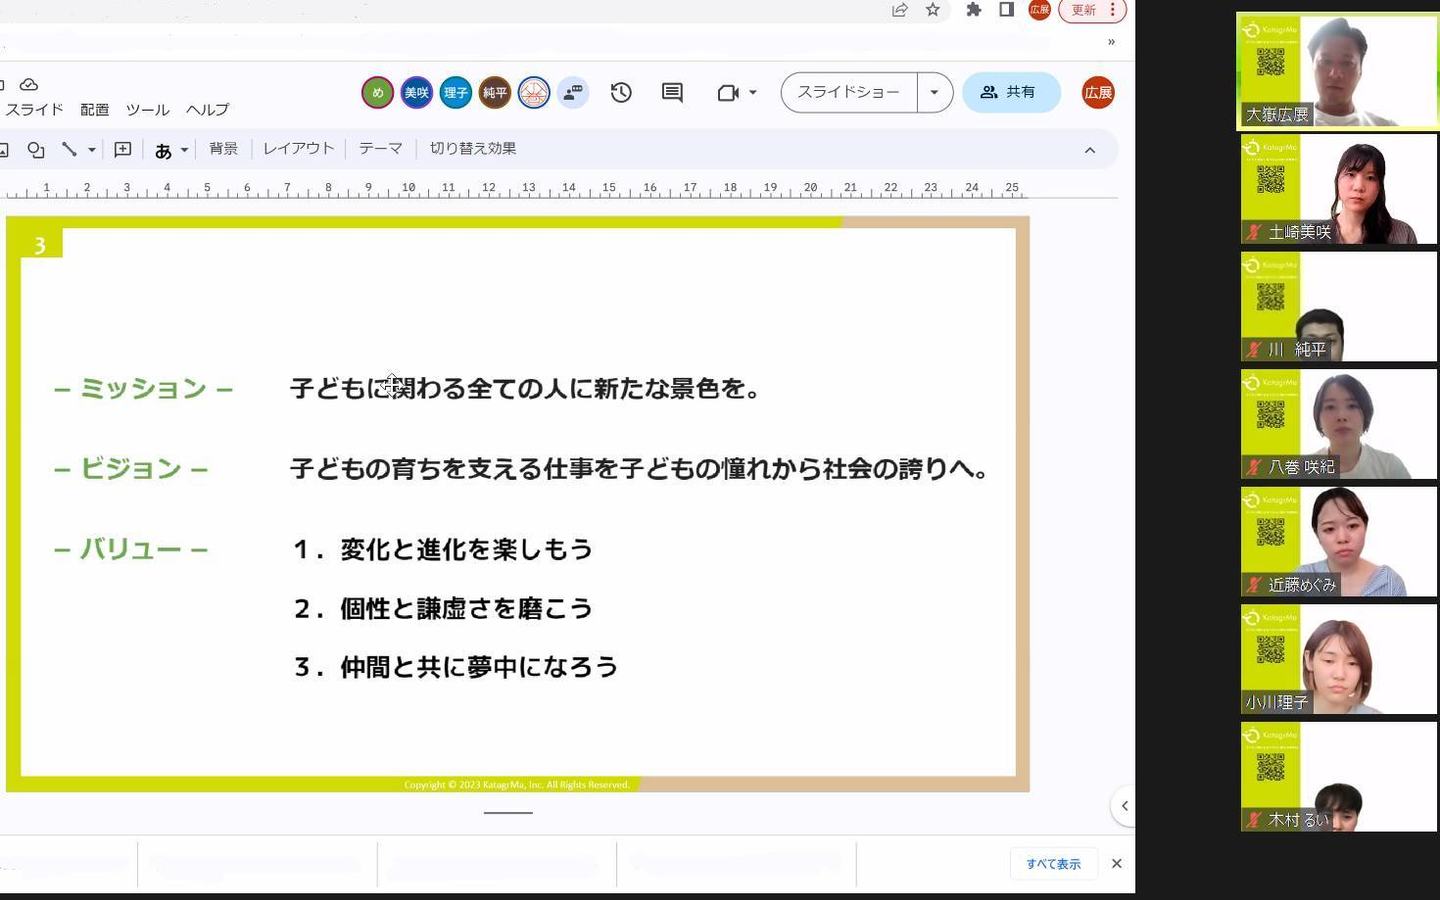Click the cloud save status icon

29,85
